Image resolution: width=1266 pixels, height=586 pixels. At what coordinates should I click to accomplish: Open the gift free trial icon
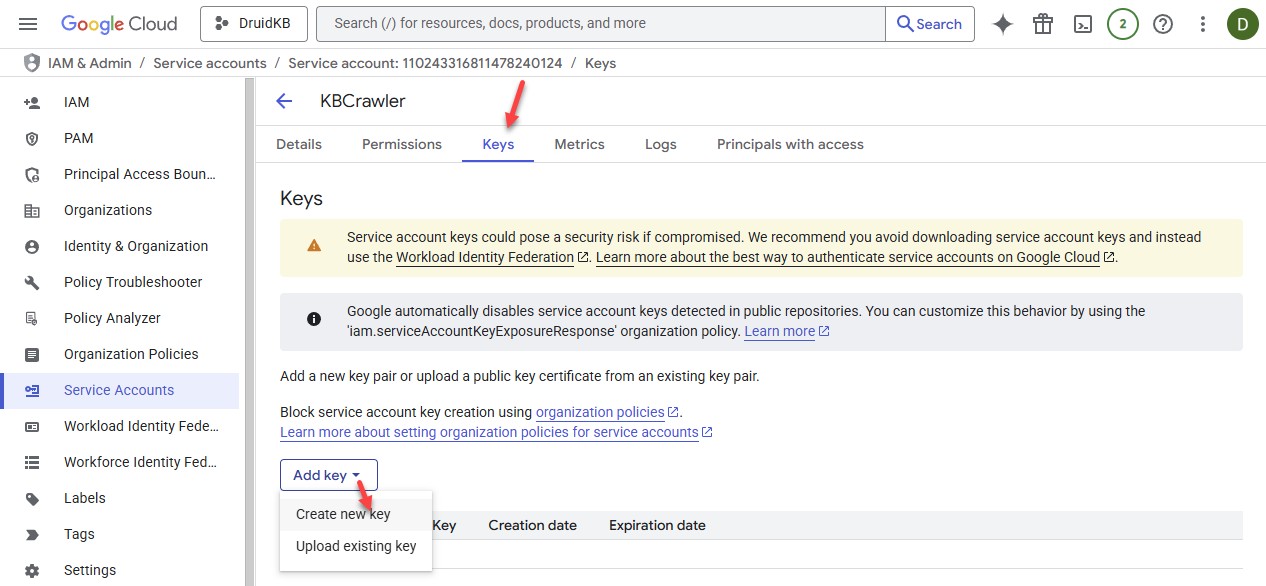[1043, 24]
